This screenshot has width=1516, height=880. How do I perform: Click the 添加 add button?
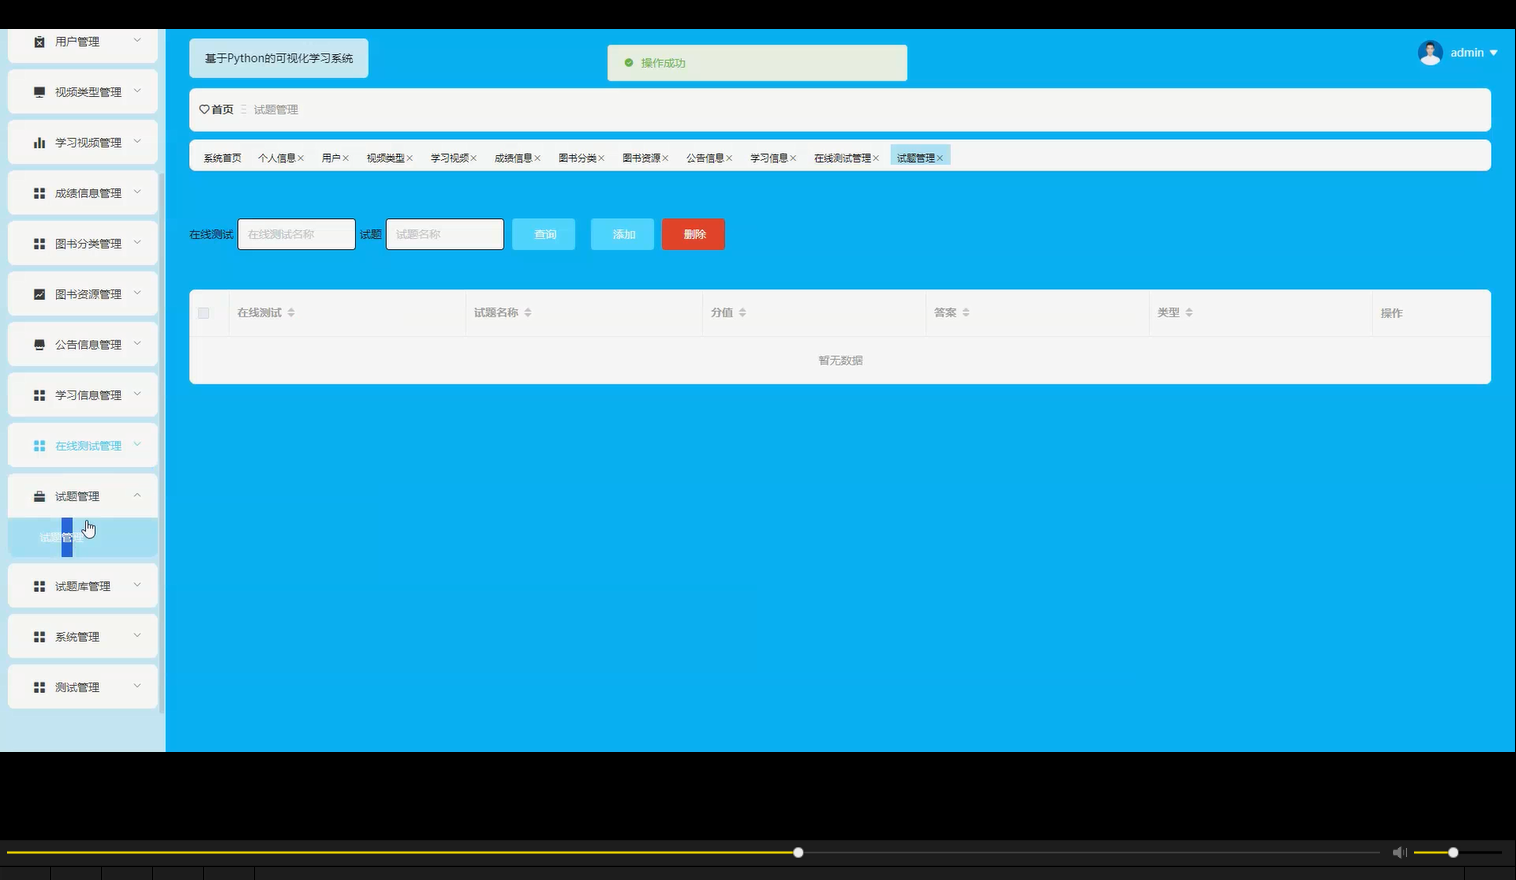(622, 234)
